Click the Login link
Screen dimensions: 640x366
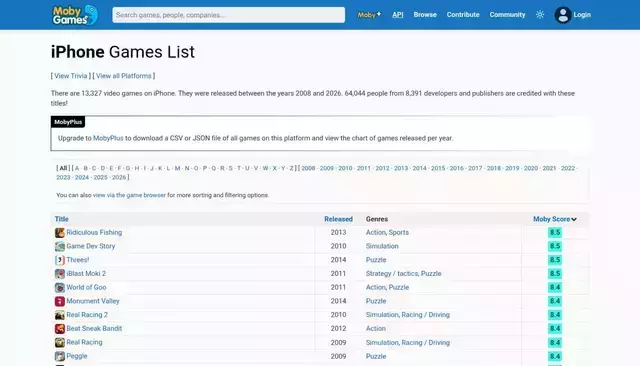(x=582, y=15)
